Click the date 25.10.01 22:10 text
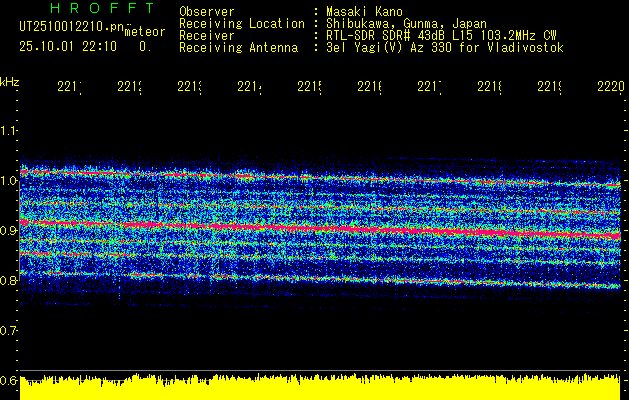The width and height of the screenshot is (629, 400). (68, 47)
